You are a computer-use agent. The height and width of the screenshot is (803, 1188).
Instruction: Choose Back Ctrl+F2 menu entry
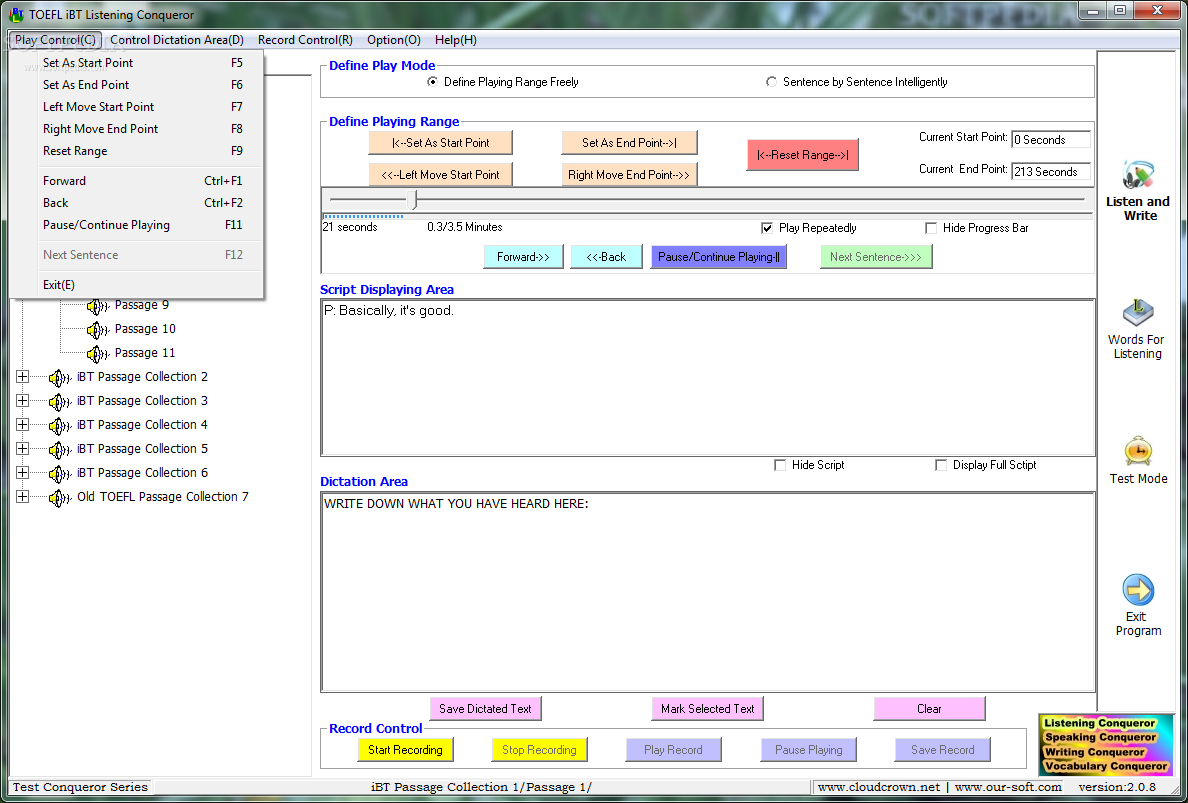click(x=136, y=203)
